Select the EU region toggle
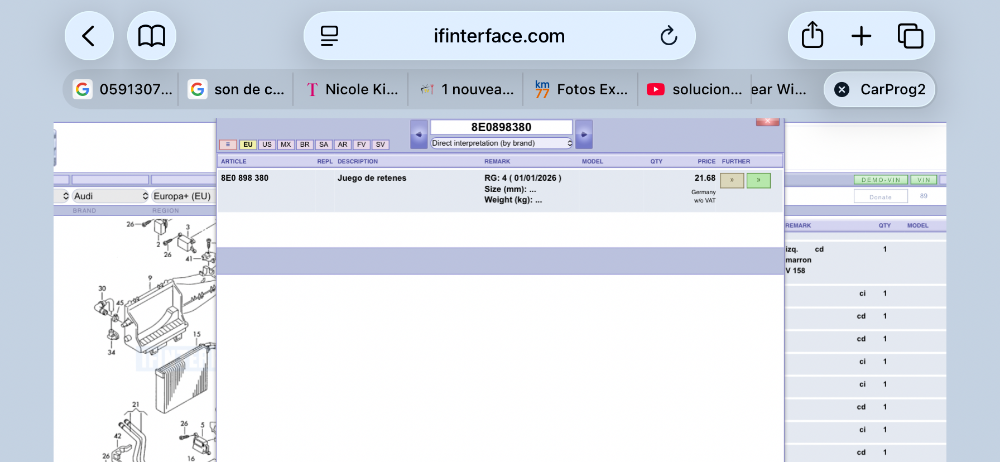 (248, 145)
